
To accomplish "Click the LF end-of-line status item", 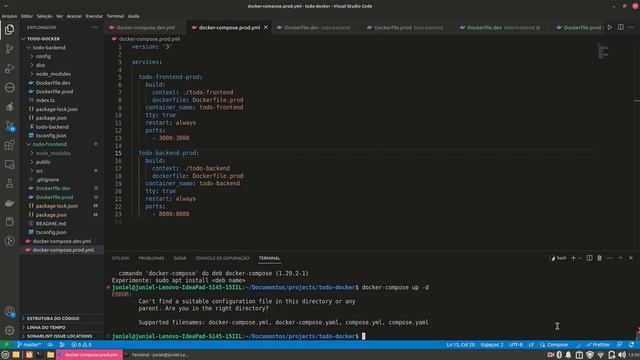I will 531,344.
